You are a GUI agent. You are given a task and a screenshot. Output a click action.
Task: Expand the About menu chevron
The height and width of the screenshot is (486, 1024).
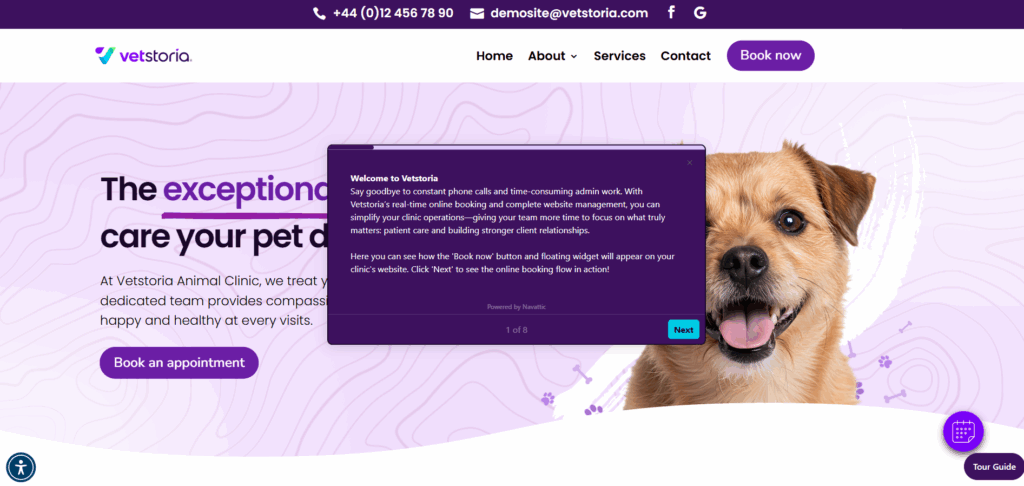coord(574,57)
